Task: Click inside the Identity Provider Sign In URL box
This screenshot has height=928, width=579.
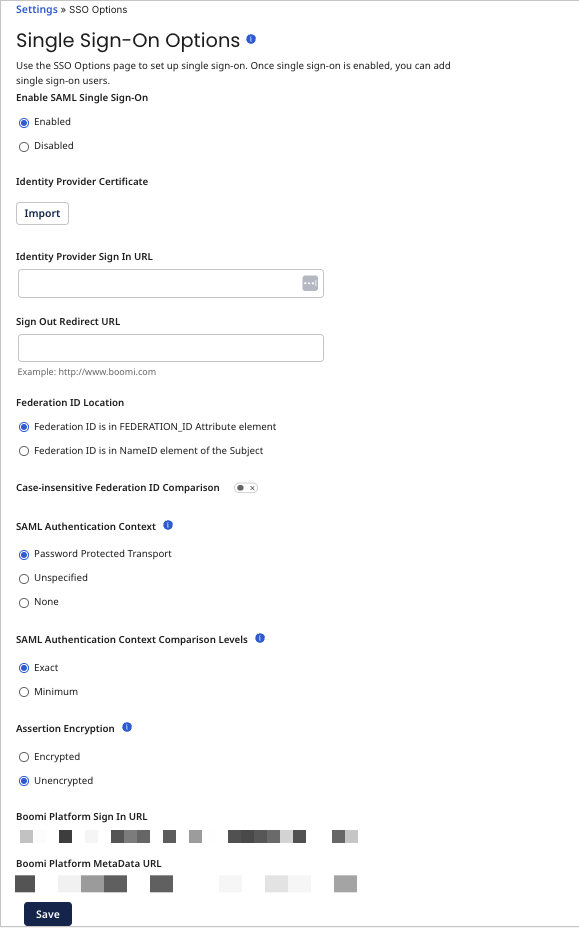Action: coord(160,282)
